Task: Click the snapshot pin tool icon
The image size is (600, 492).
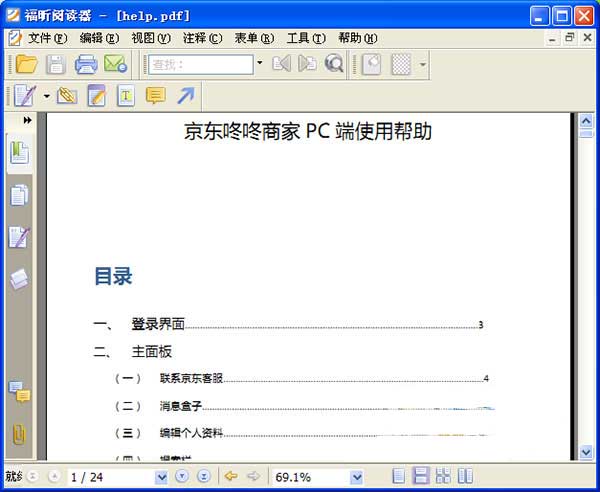Action: tap(372, 64)
